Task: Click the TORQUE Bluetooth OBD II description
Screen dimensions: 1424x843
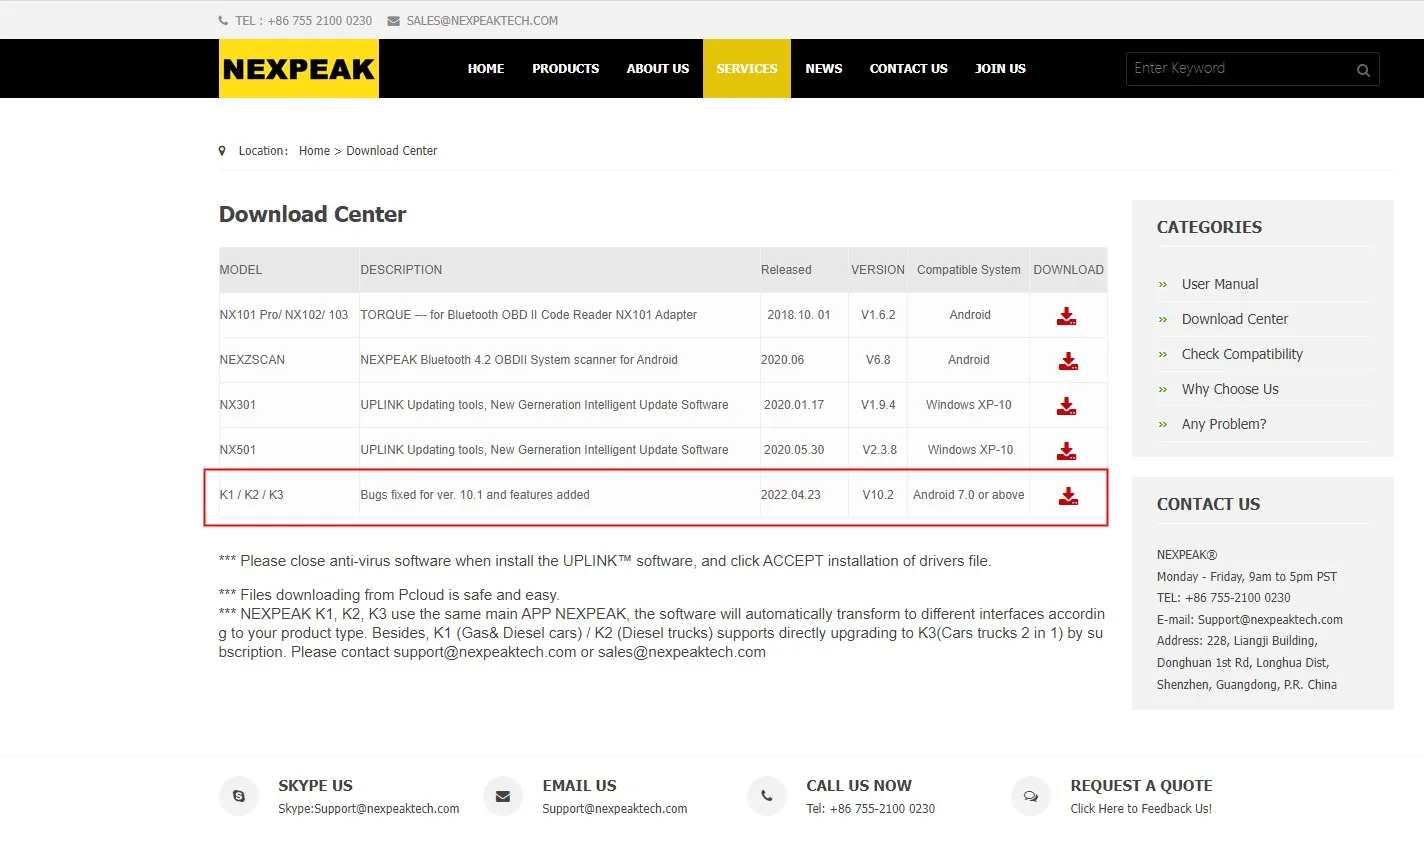Action: pyautogui.click(x=529, y=315)
